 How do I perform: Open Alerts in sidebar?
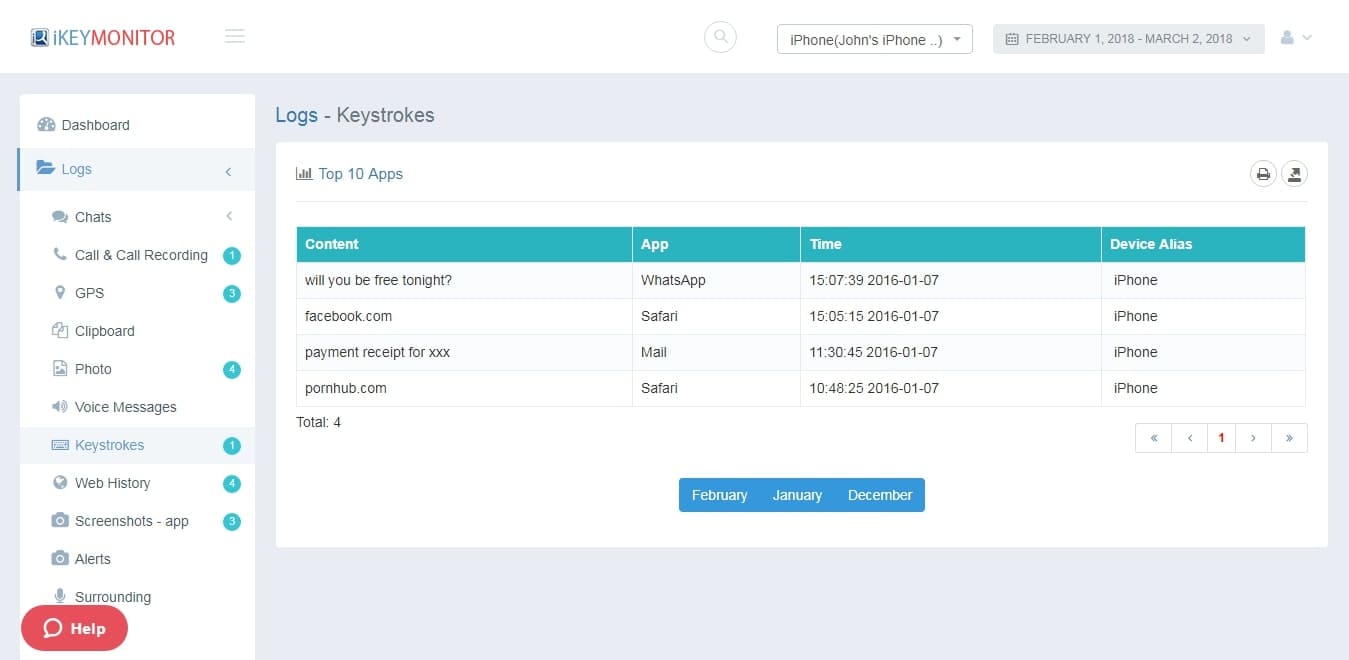click(92, 559)
